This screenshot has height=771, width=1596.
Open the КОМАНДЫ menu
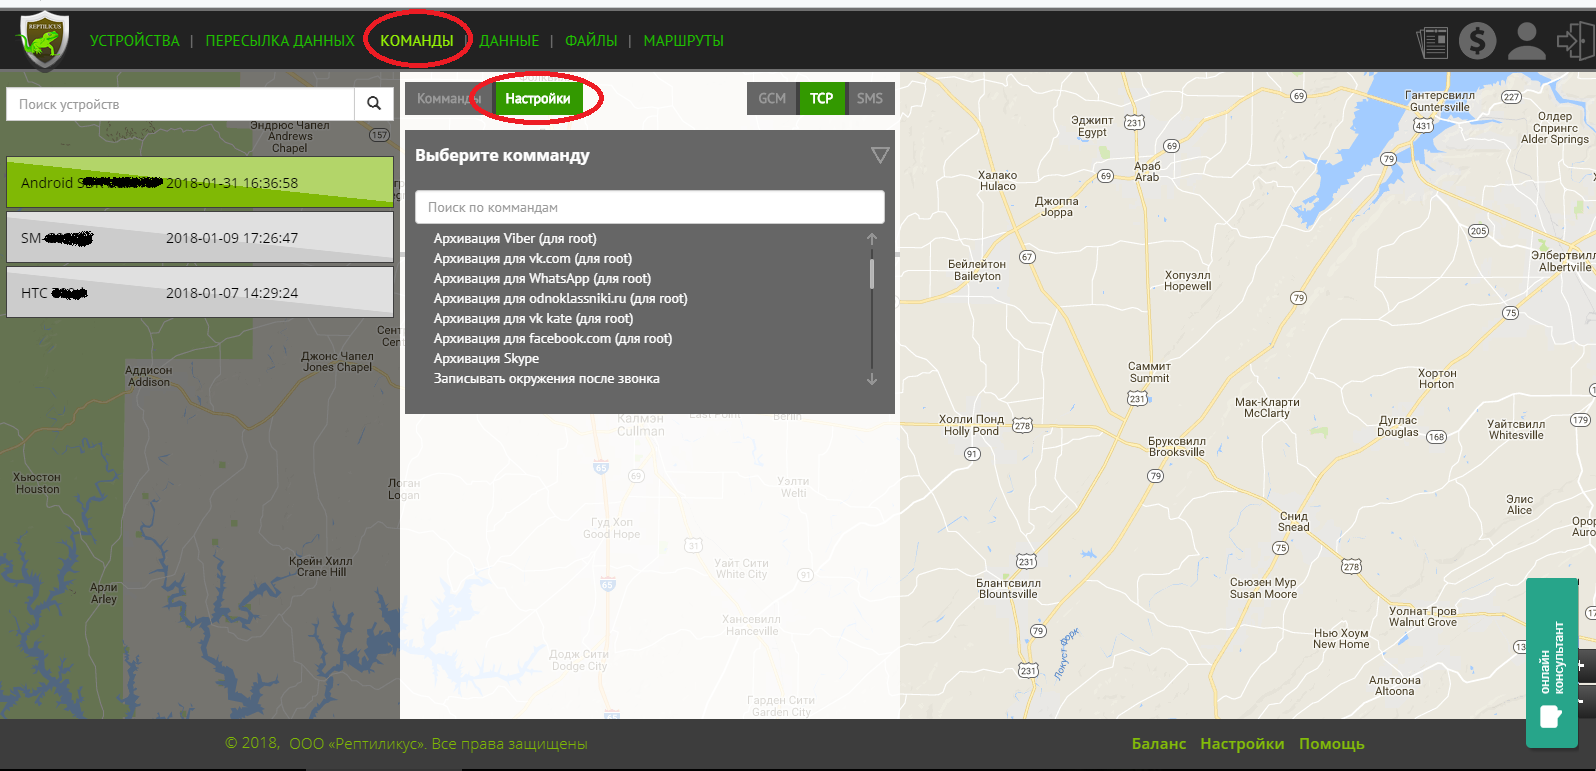[x=417, y=41]
